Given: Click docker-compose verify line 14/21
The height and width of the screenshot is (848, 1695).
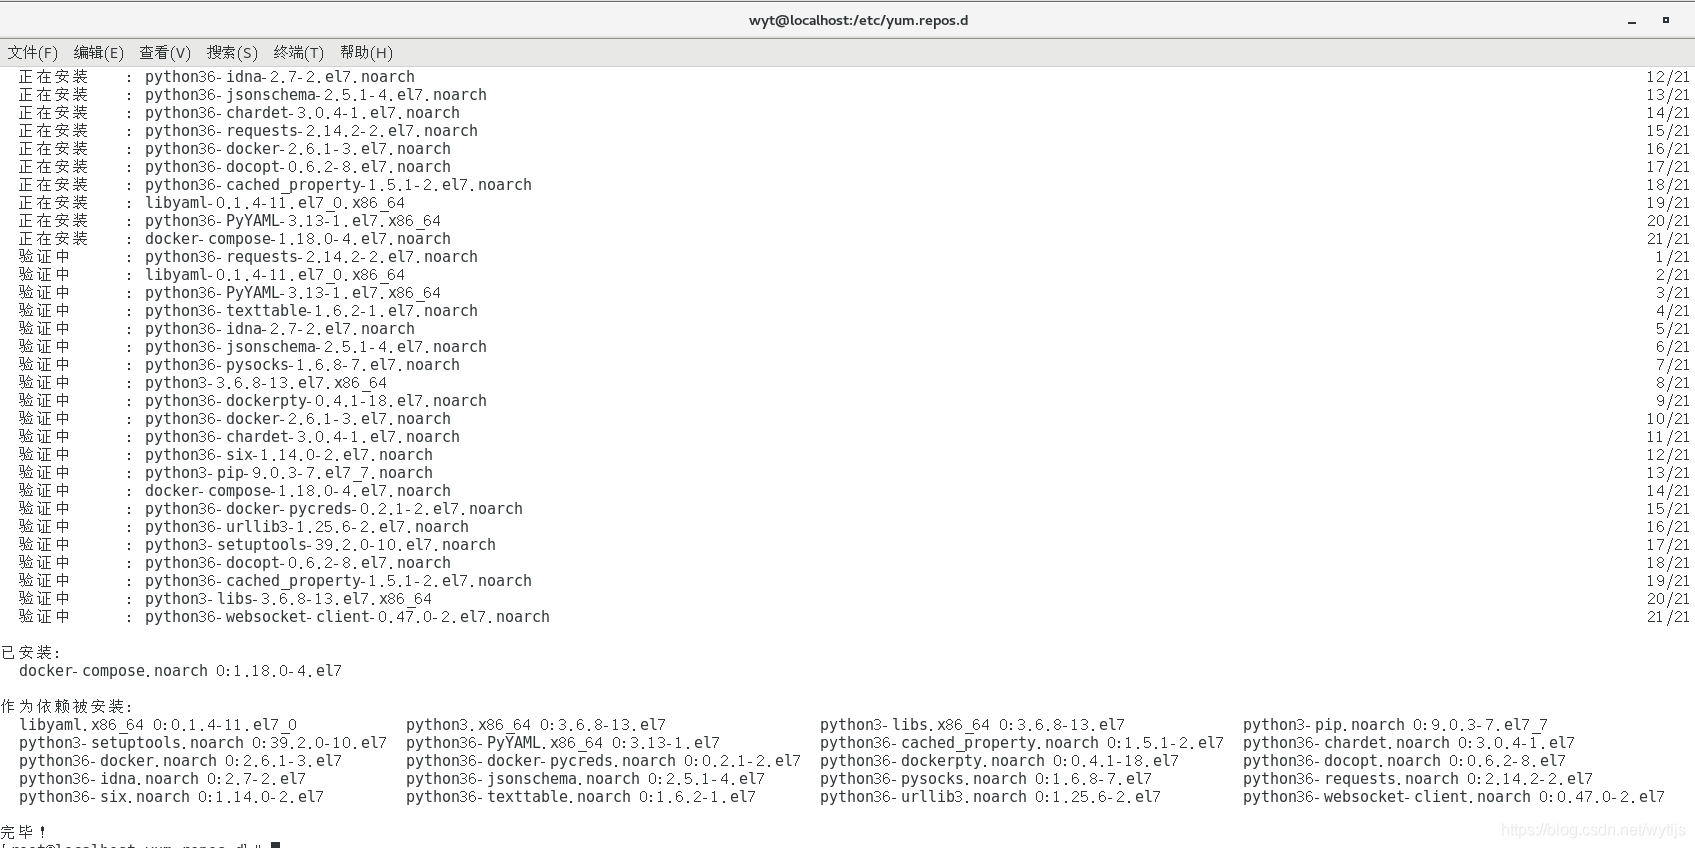Looking at the screenshot, I should [x=854, y=491].
